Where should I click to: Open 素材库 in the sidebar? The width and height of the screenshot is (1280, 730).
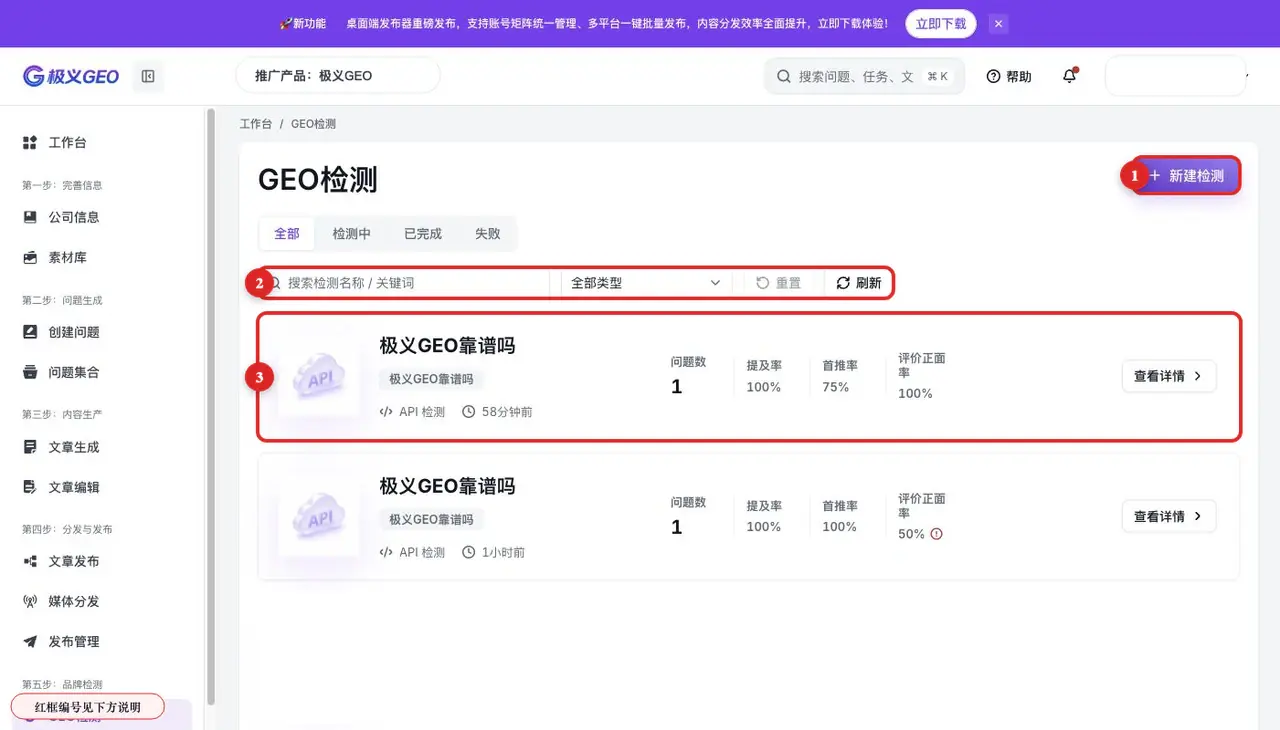click(68, 257)
